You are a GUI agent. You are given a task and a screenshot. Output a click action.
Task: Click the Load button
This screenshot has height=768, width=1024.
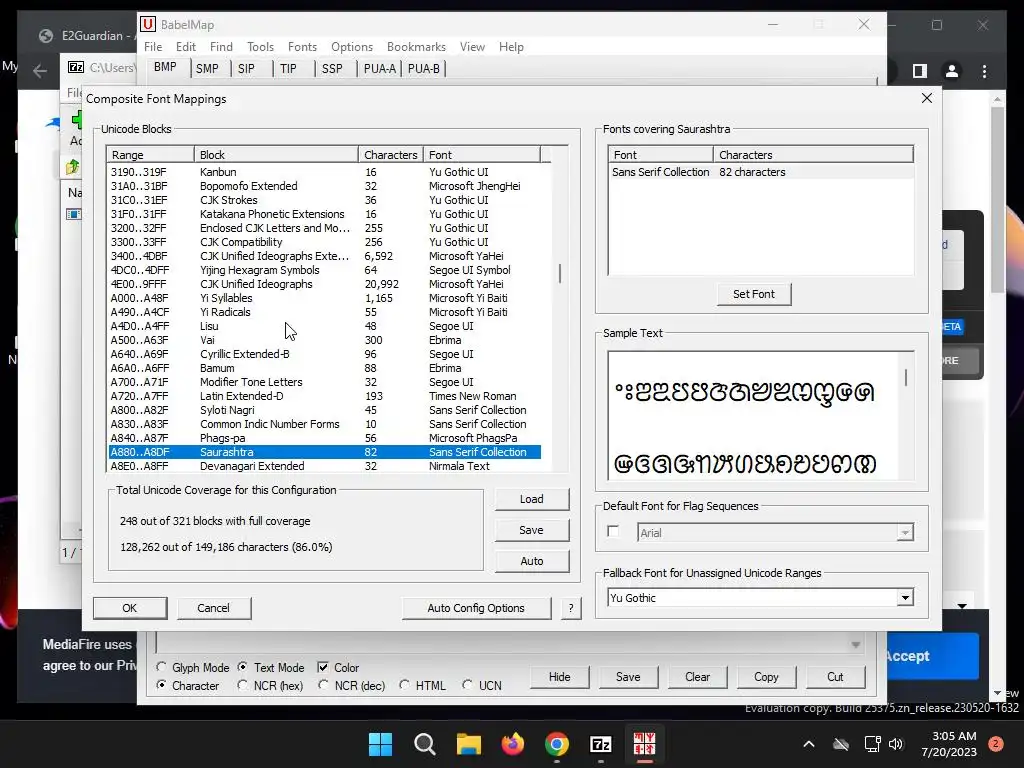point(532,499)
